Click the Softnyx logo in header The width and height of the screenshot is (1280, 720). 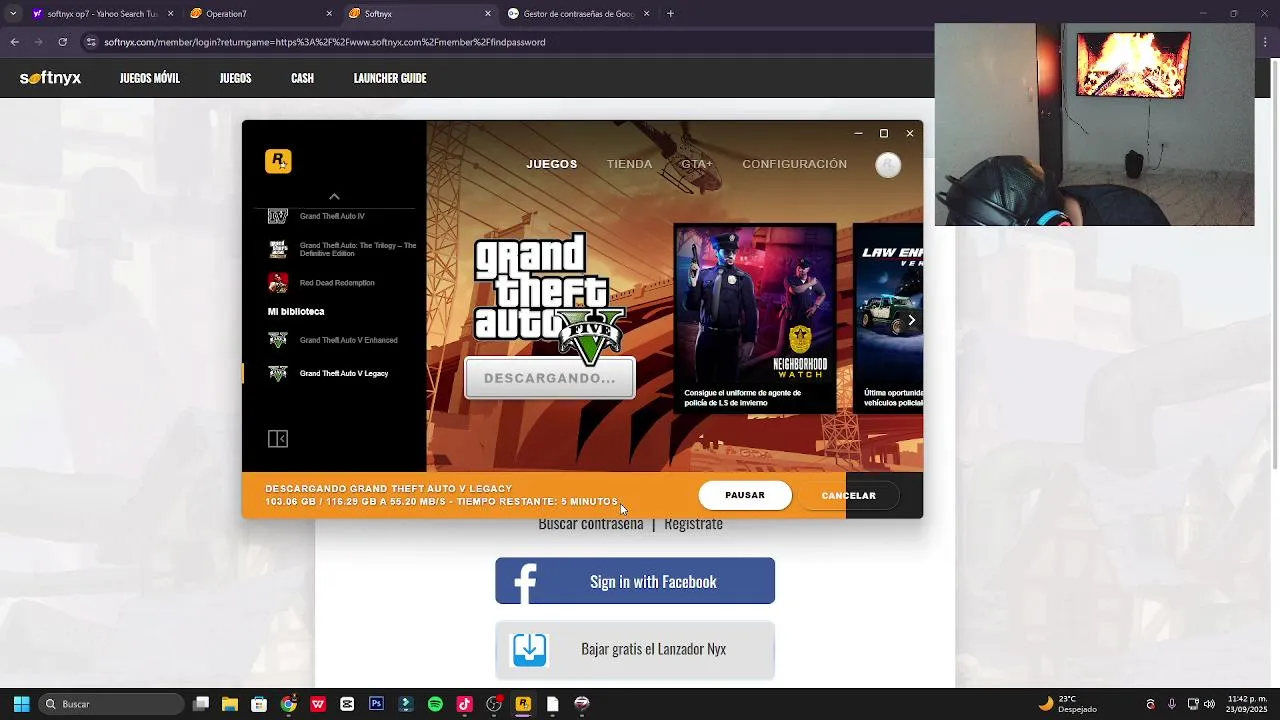[50, 78]
